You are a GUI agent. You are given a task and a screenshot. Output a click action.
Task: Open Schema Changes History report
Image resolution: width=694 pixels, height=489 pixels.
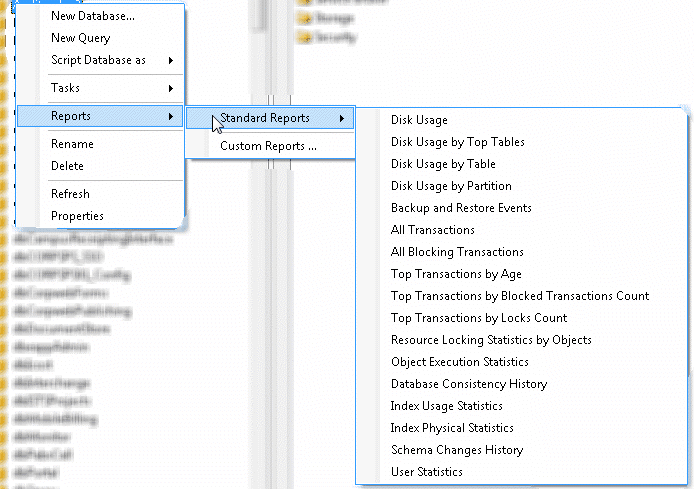tap(457, 450)
